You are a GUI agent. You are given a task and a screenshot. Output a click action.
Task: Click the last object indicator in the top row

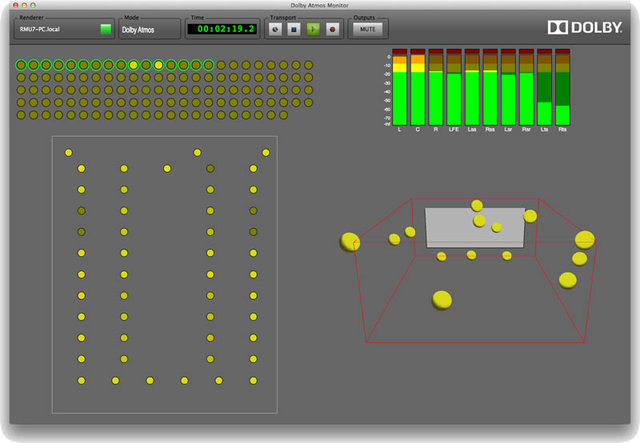point(309,65)
